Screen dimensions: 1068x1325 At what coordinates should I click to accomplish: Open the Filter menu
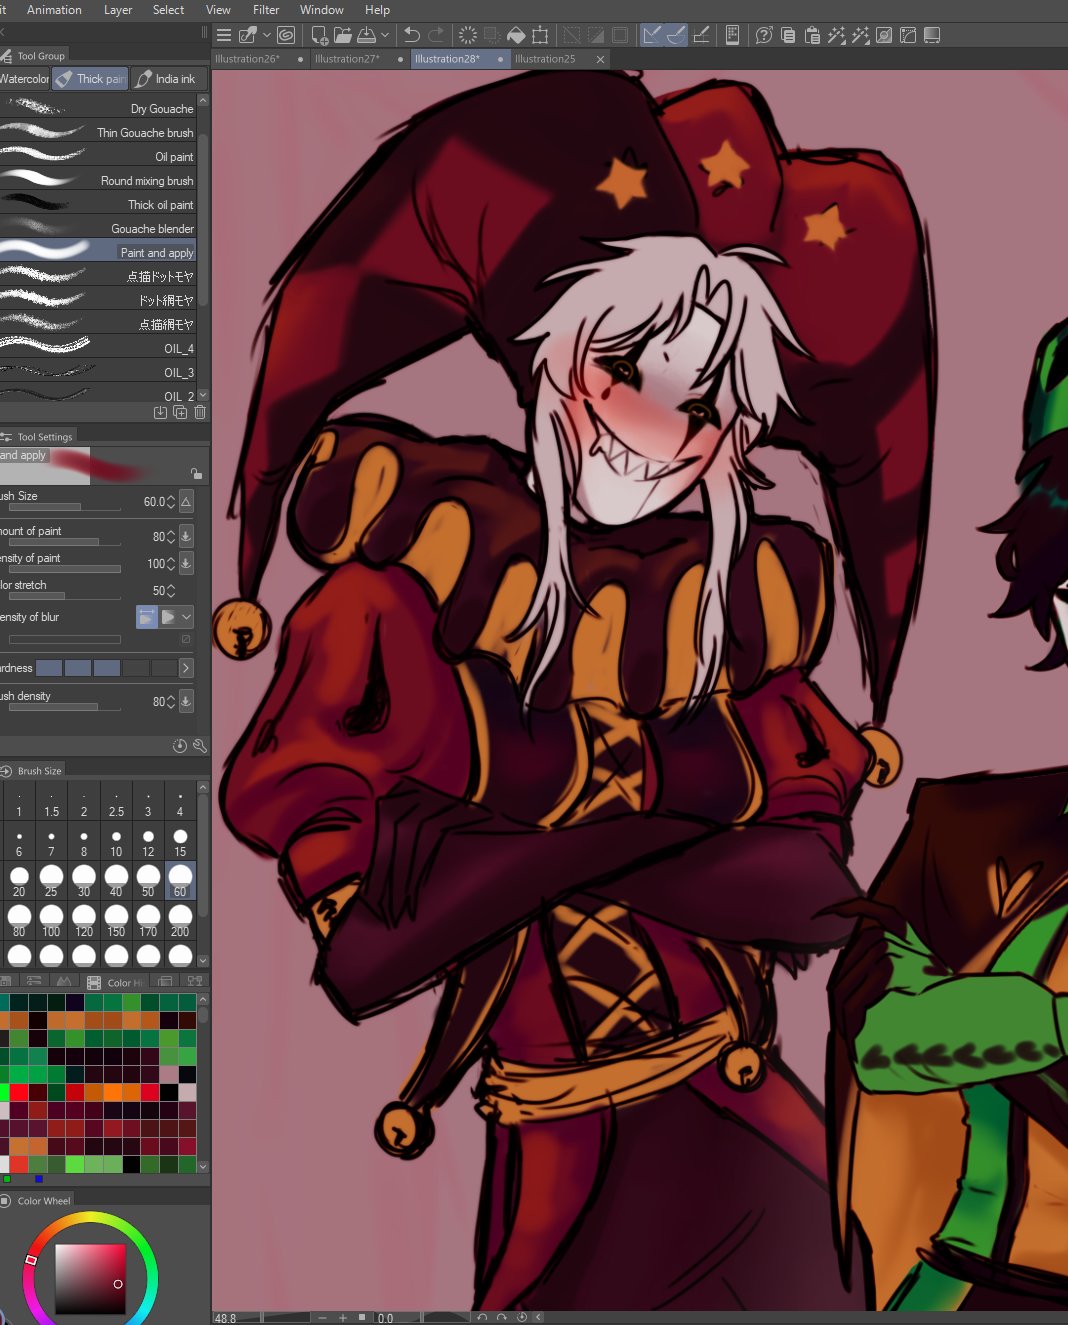click(x=266, y=10)
